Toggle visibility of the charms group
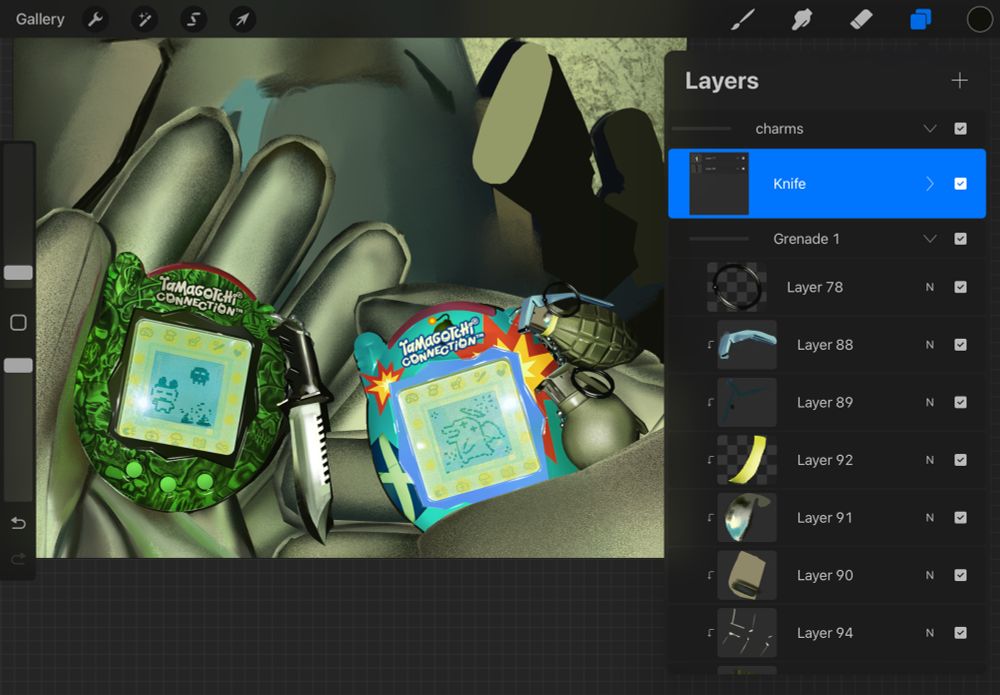 pyautogui.click(x=960, y=129)
